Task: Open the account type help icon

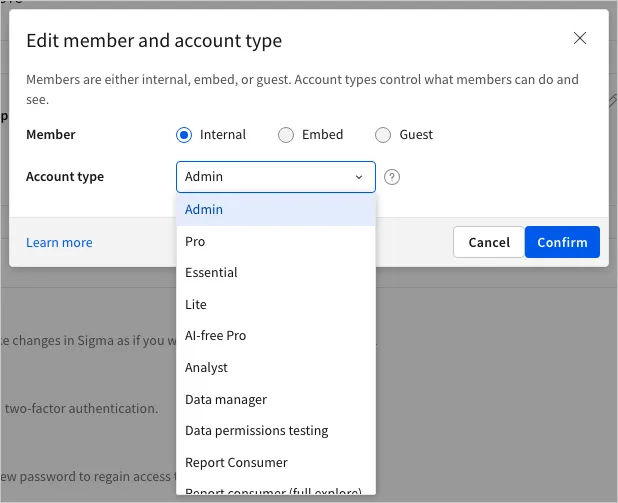Action: coord(392,177)
